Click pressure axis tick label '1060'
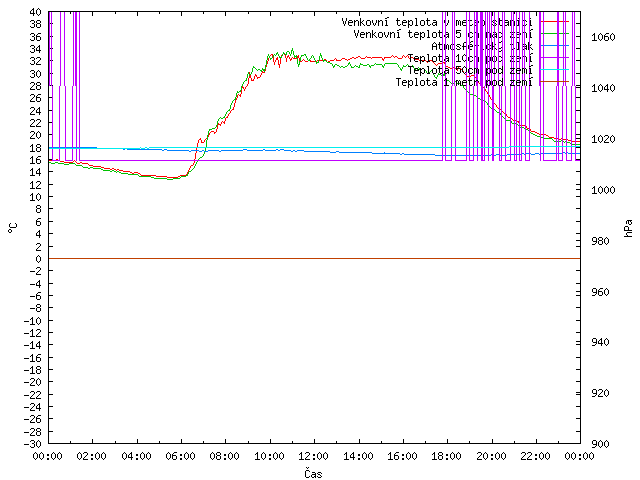The height and width of the screenshot is (480, 640). click(603, 38)
